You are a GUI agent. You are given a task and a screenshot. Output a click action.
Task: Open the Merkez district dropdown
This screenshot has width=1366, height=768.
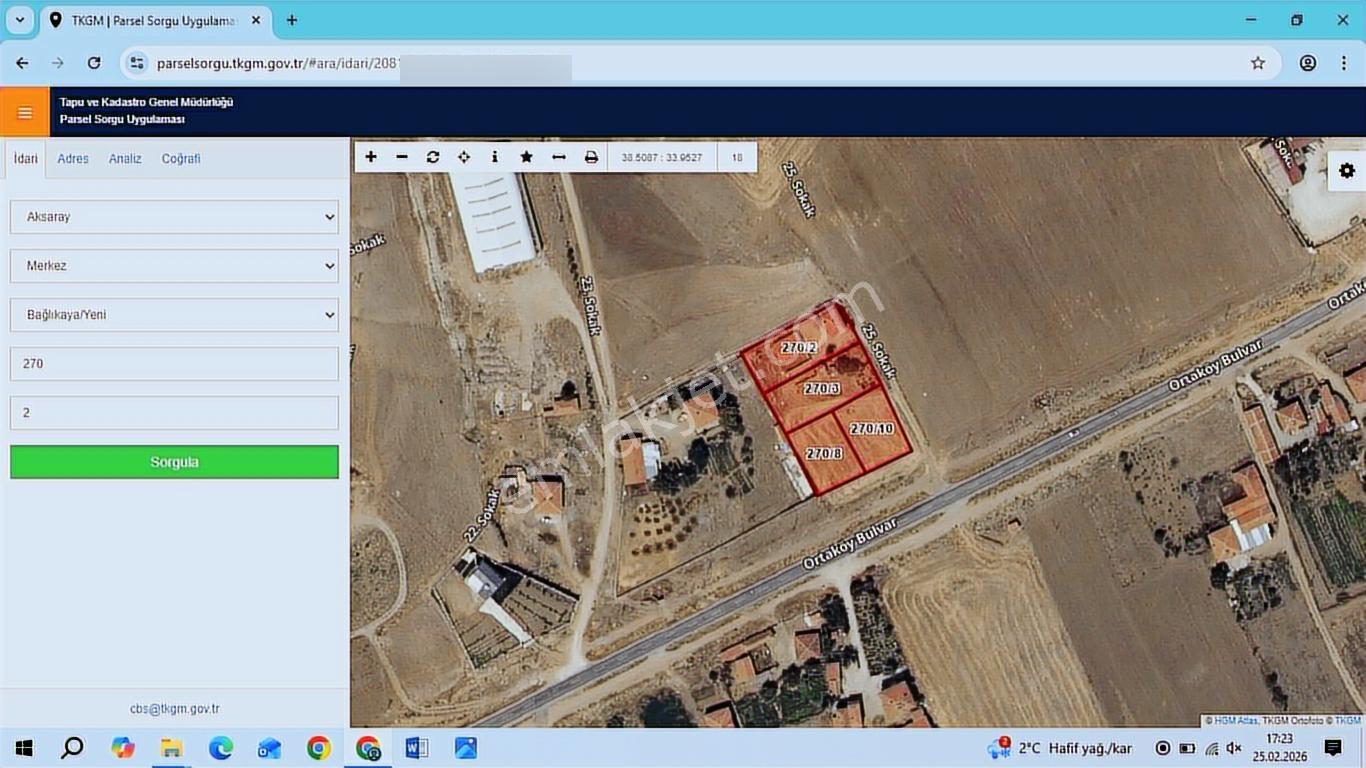point(174,266)
